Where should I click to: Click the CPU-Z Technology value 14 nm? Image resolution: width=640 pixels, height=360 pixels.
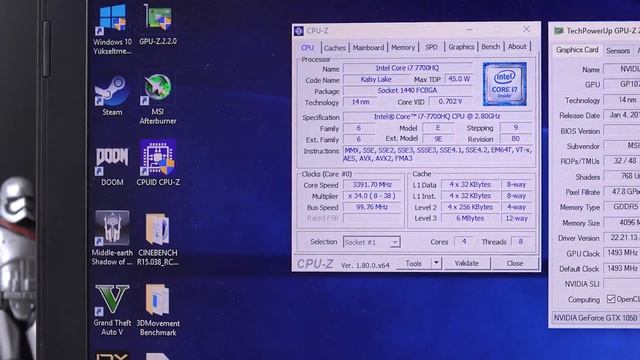360,102
